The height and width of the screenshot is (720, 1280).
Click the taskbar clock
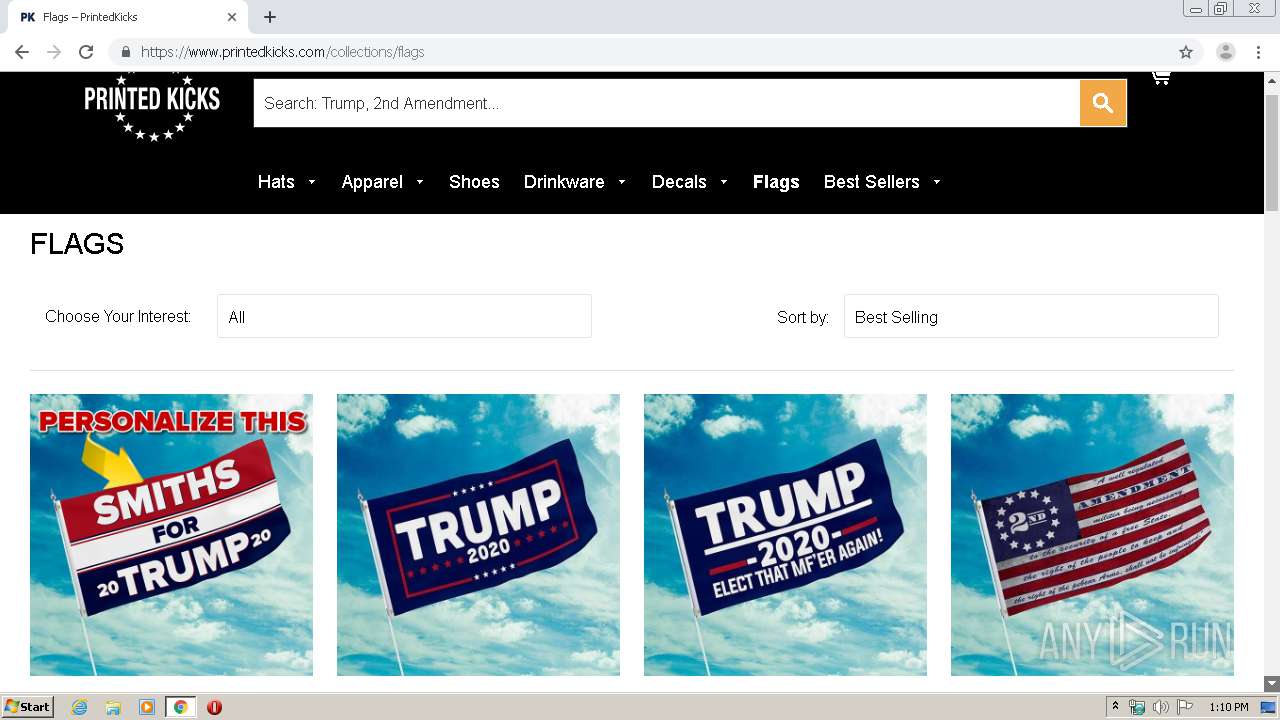coord(1229,707)
